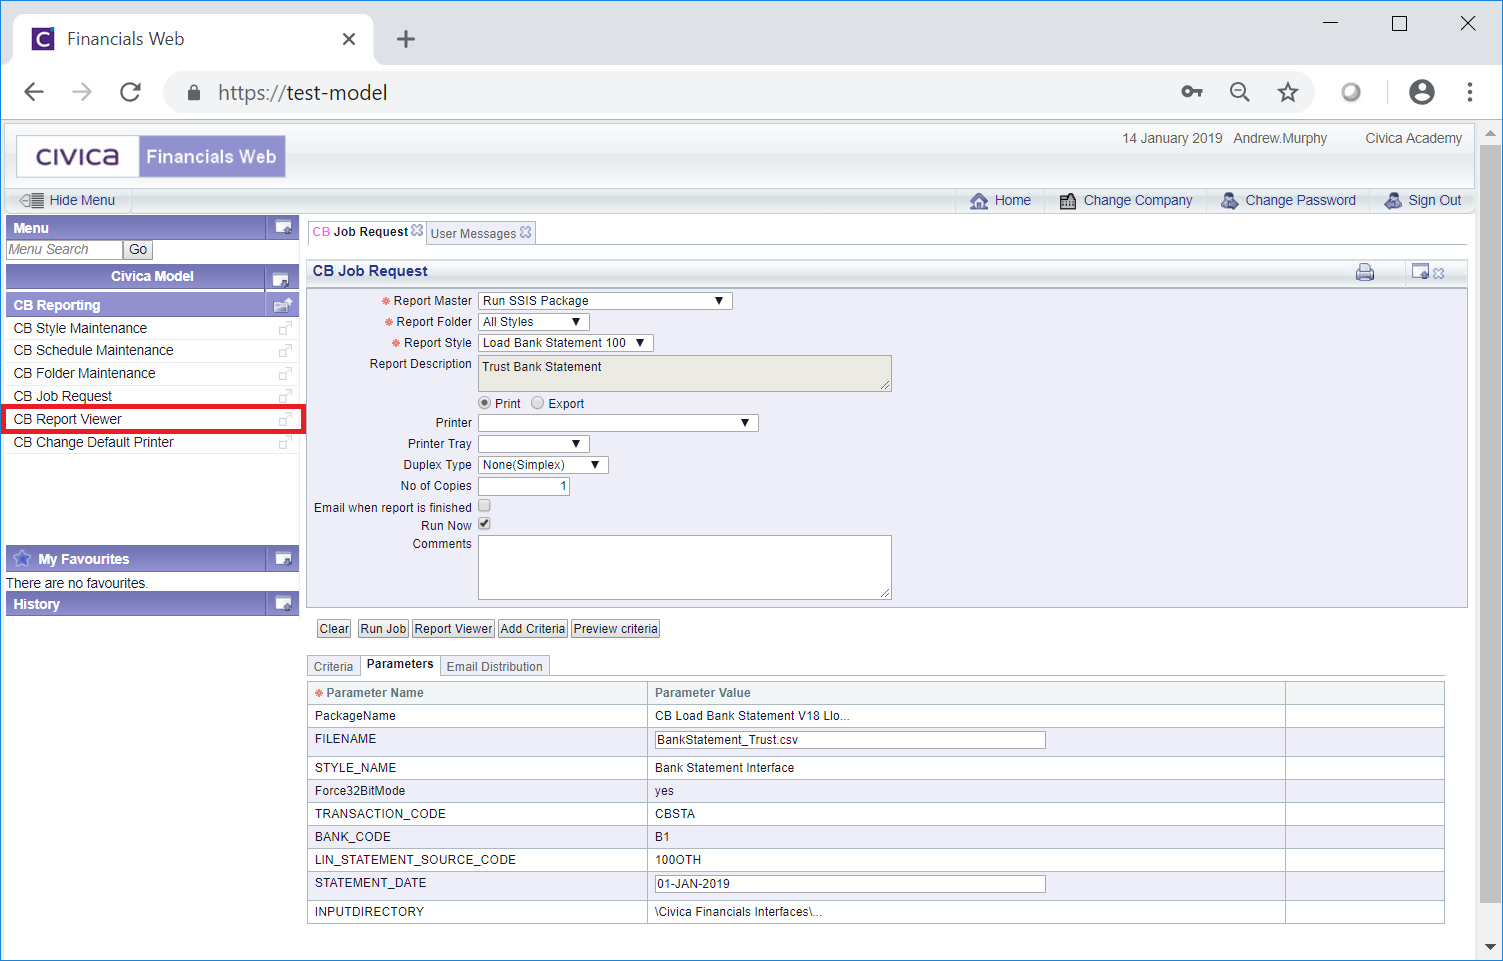
Task: Switch to the User Messages tab
Action: pos(473,233)
